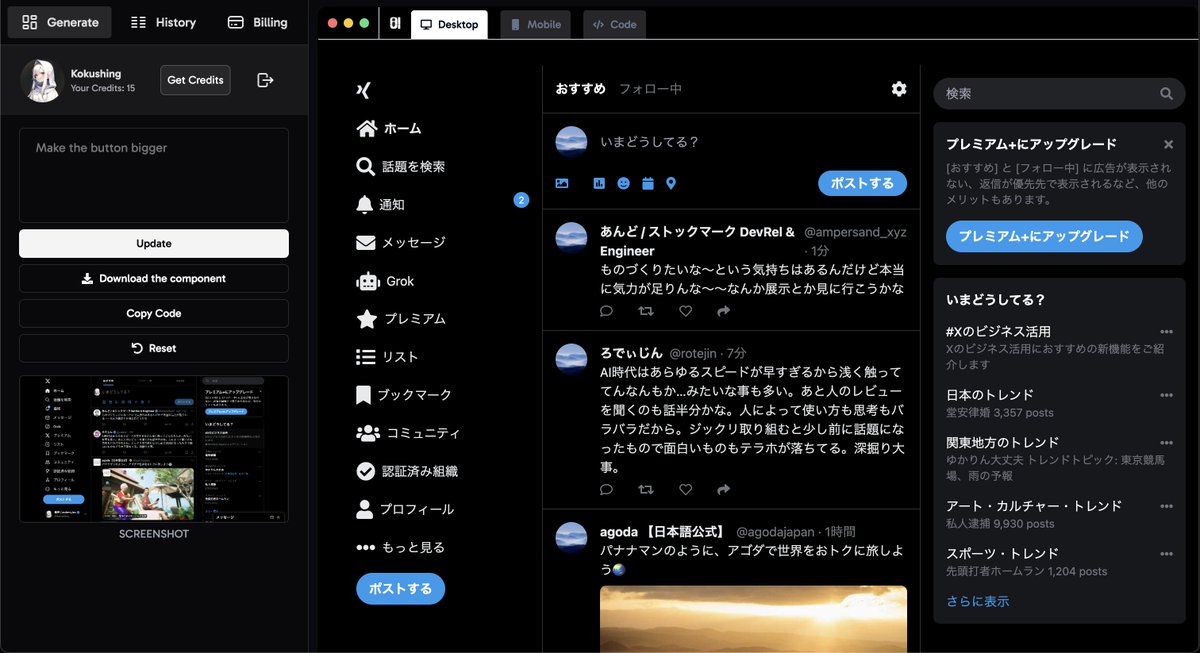
Task: Open the SCREENSHOT thumbnail preview
Action: click(x=154, y=449)
